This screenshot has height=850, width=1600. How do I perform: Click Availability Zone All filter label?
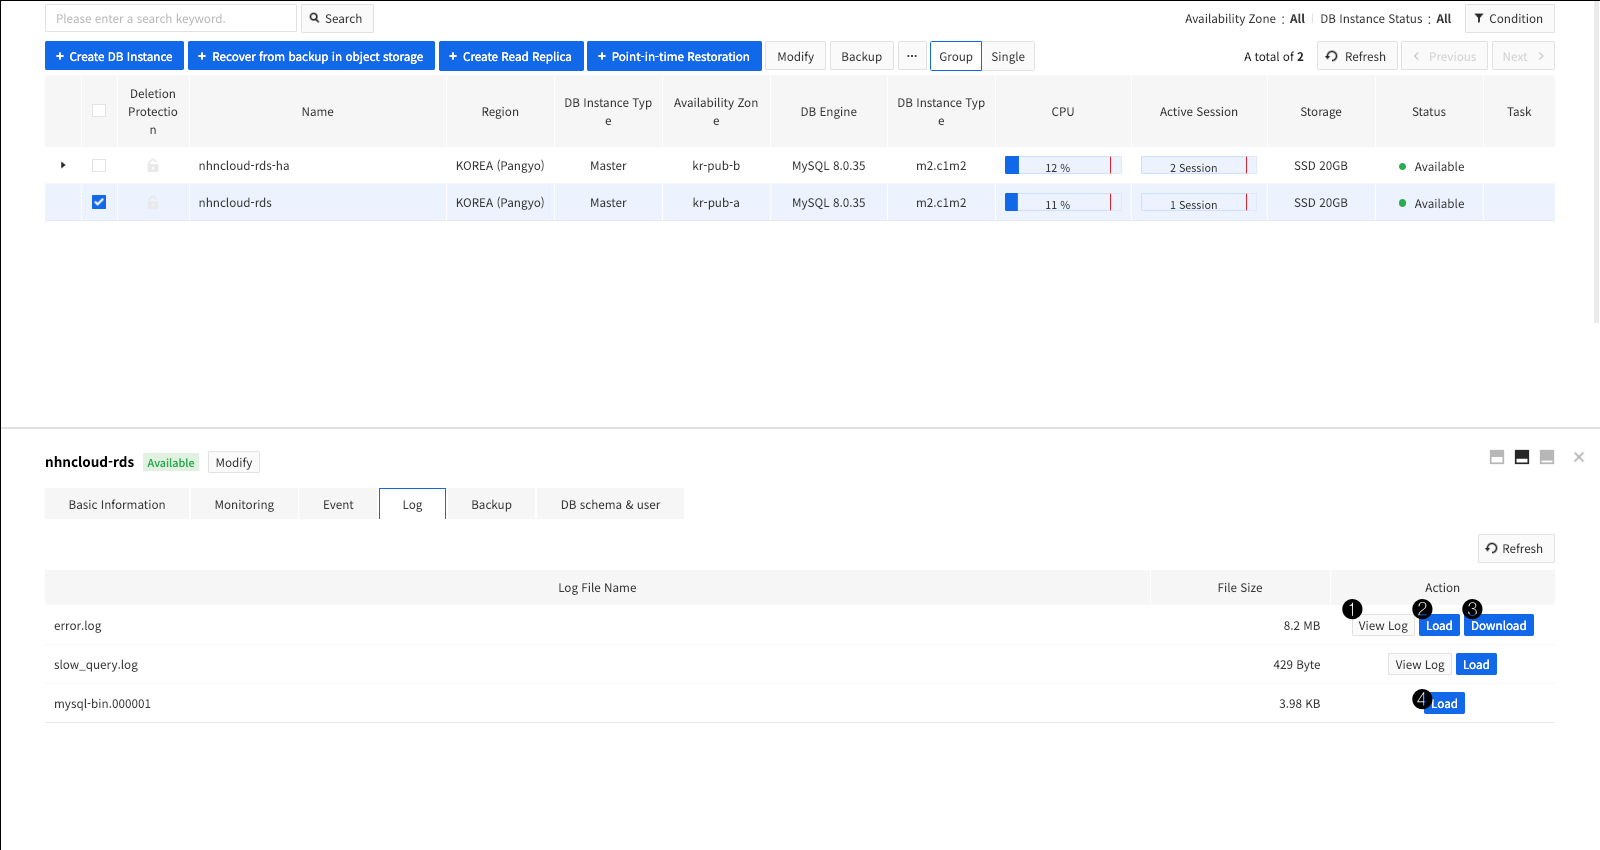click(x=1245, y=18)
